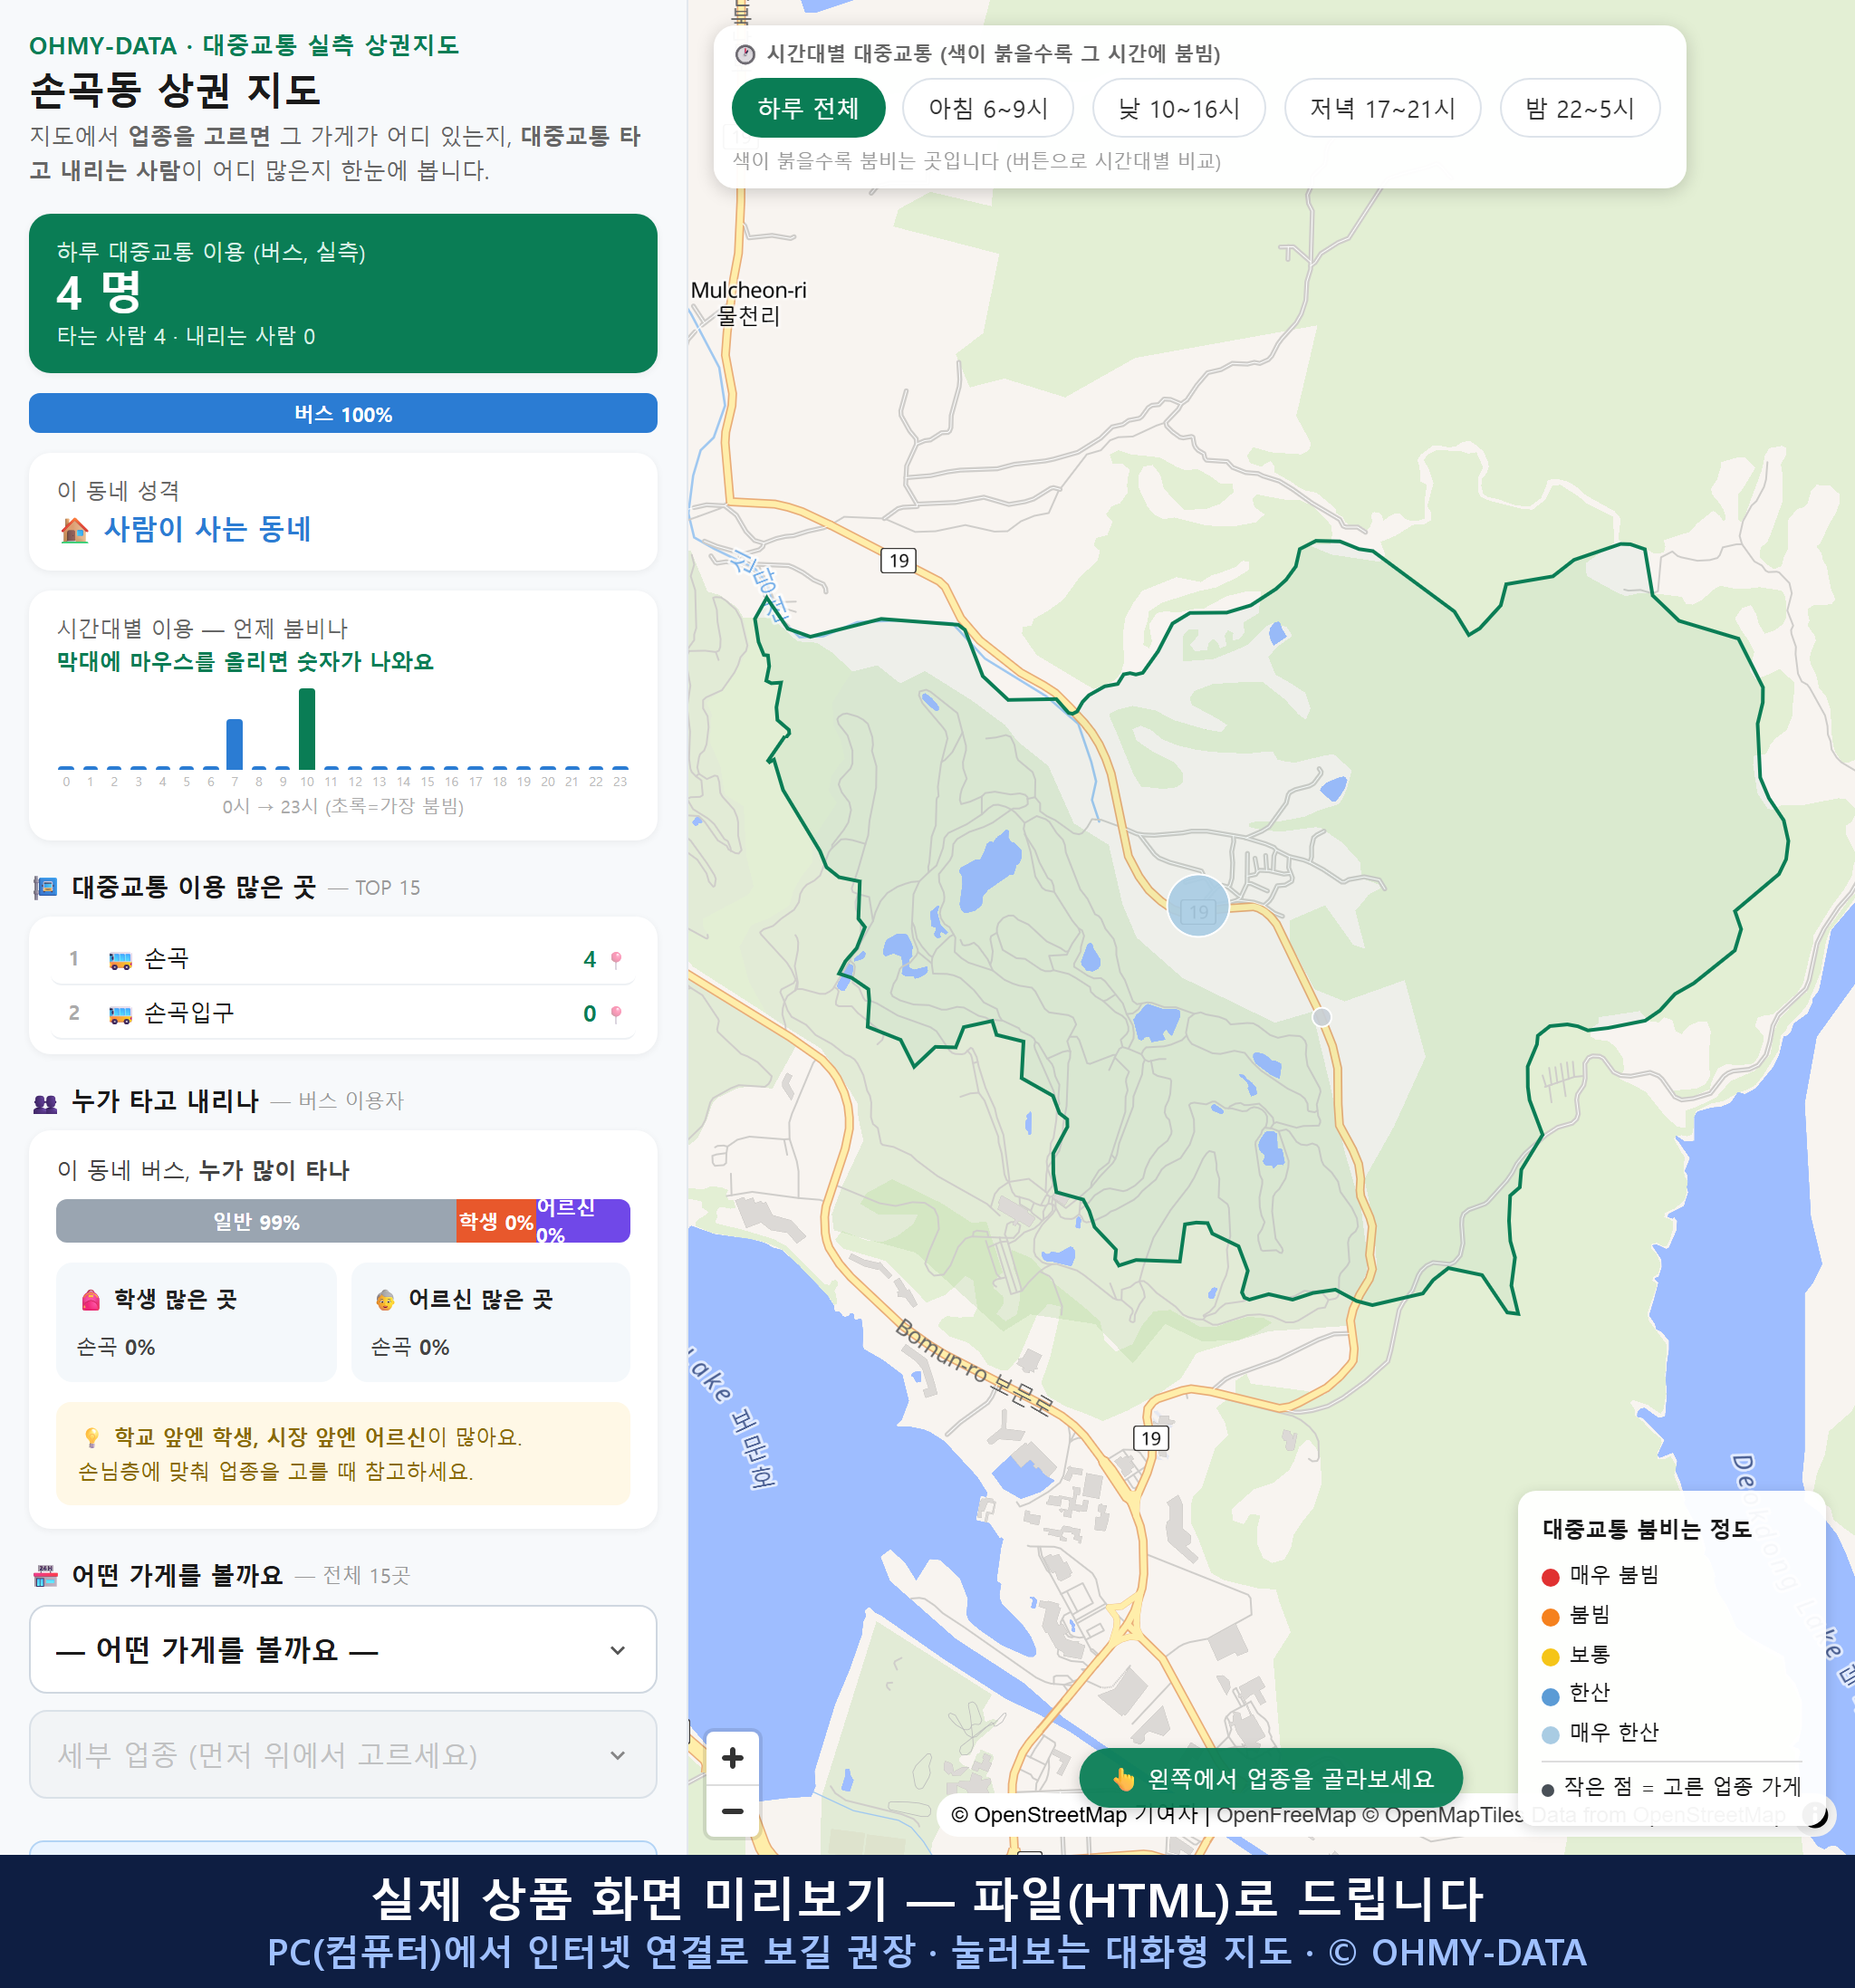1855x1988 pixels.
Task: Select the 손곡 stop row text
Action: pos(166,959)
